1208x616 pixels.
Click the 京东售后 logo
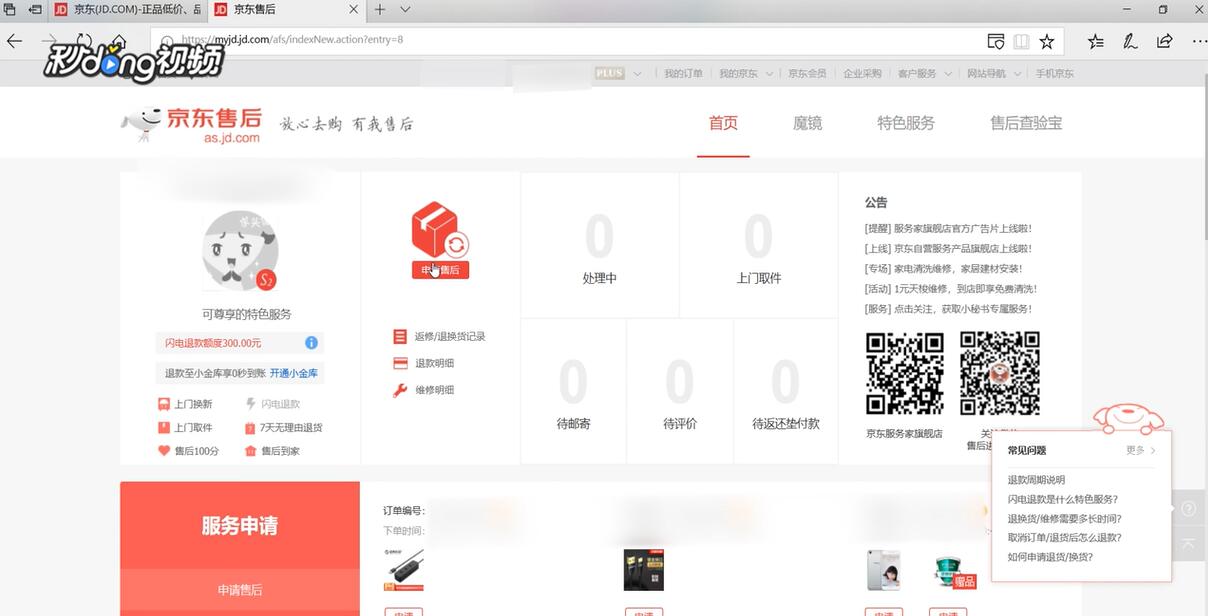[191, 125]
